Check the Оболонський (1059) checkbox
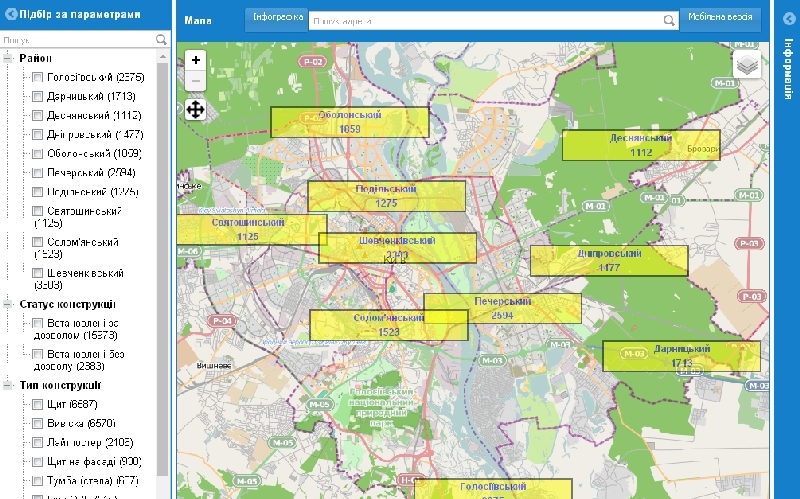800x499 pixels. pyautogui.click(x=37, y=154)
